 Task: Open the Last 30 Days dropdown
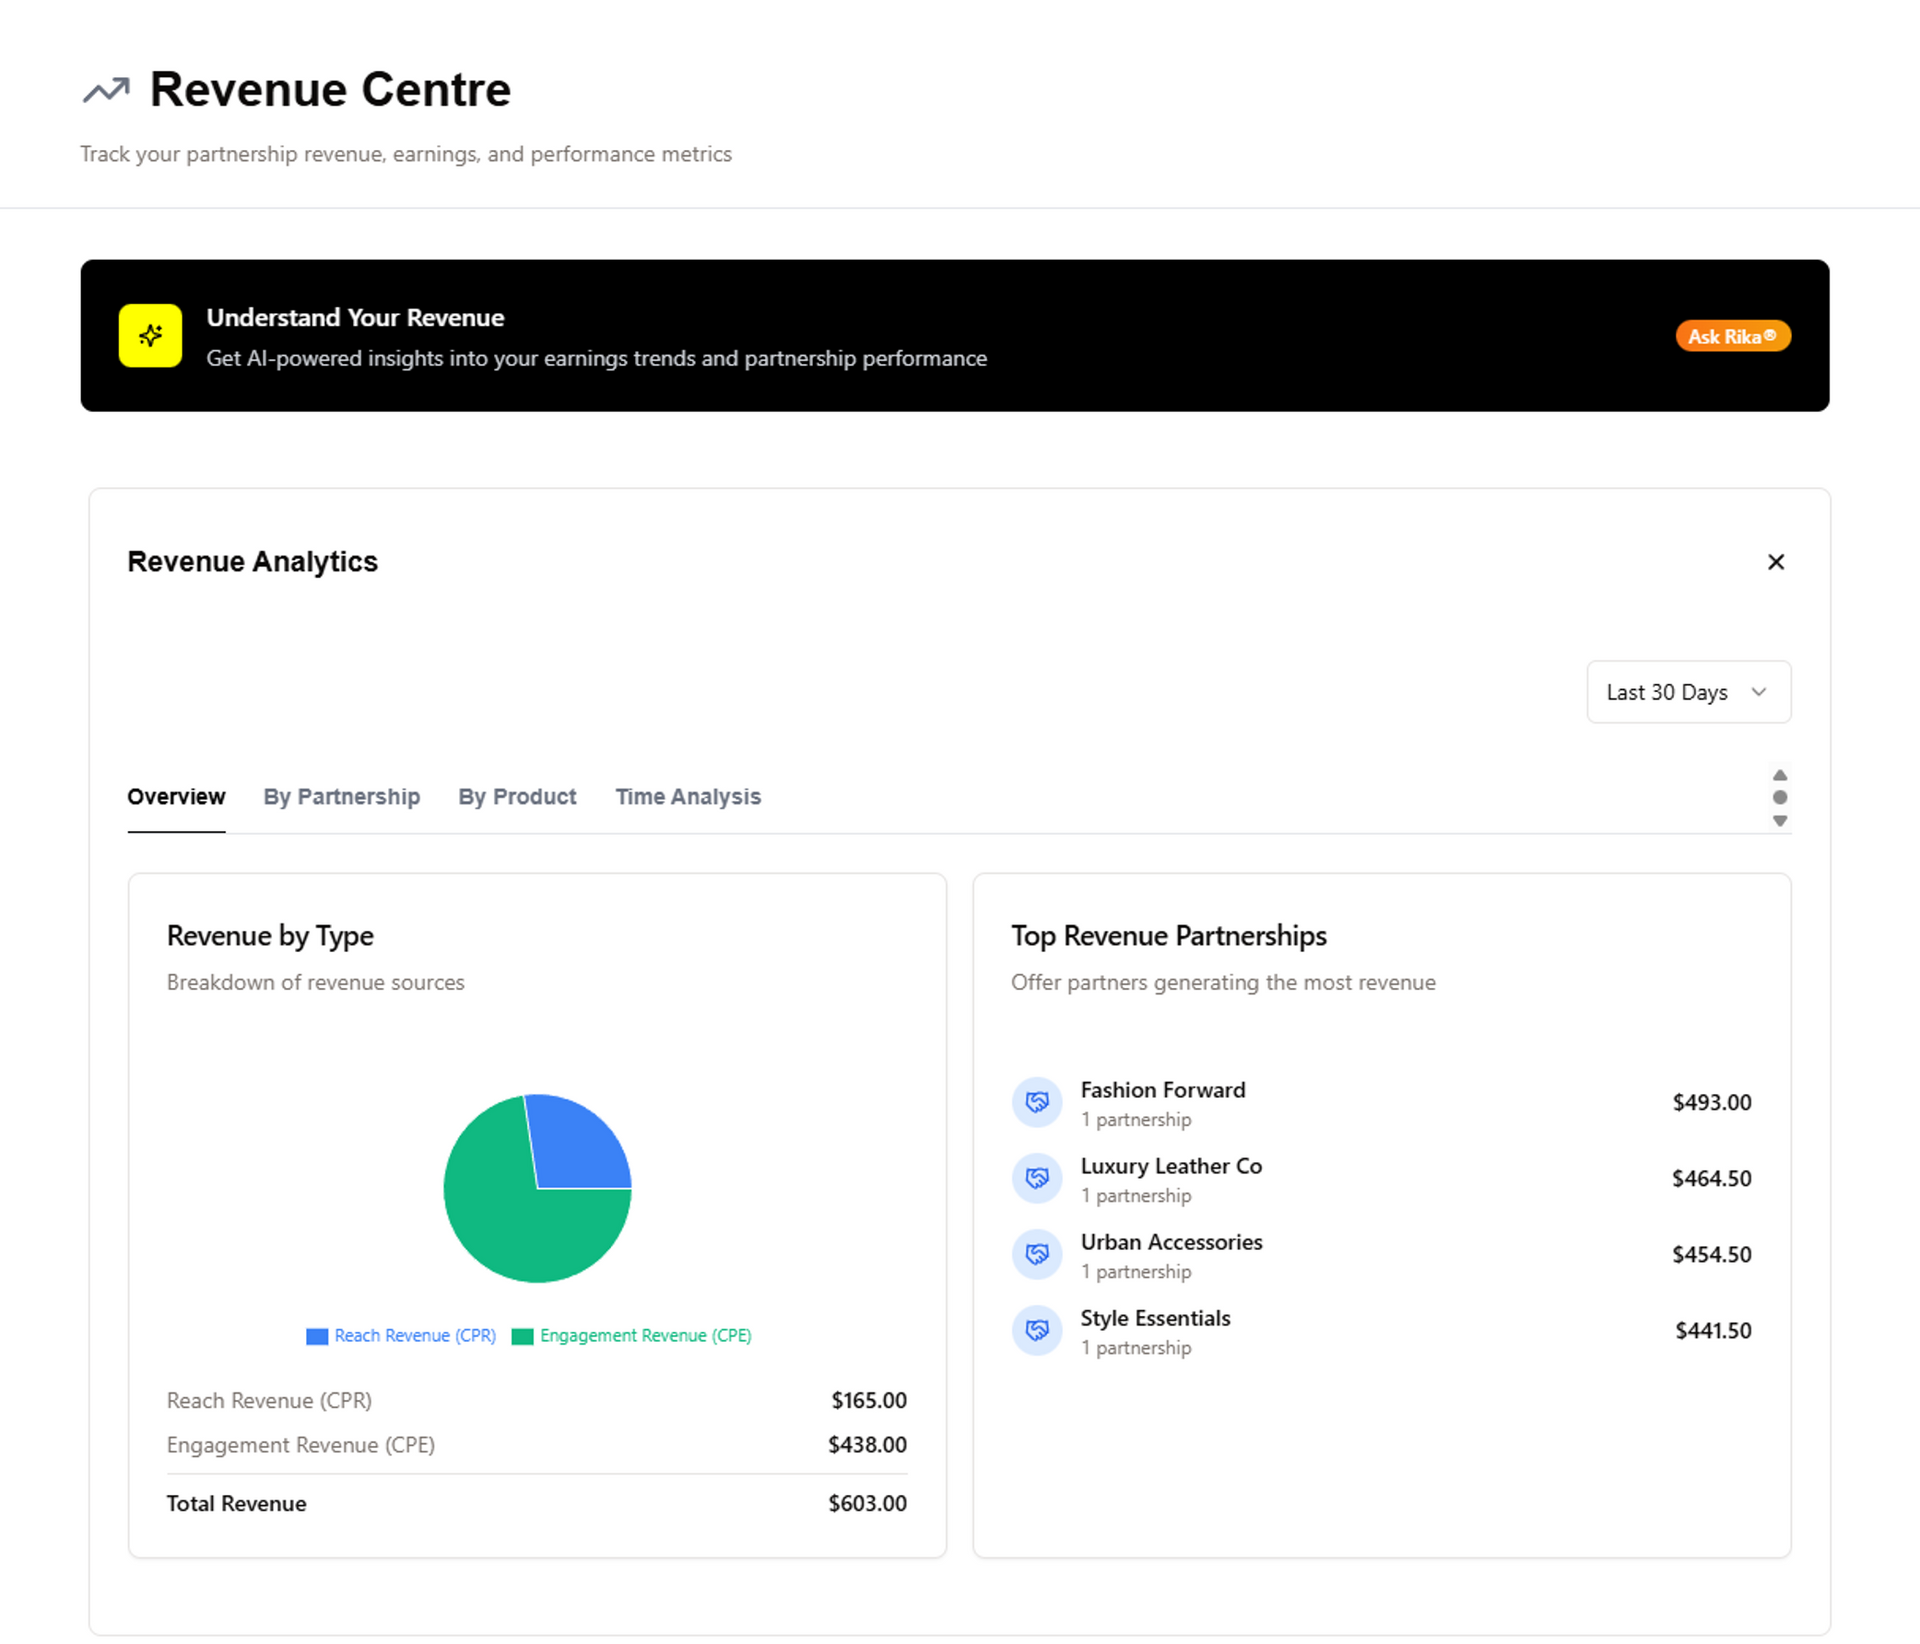pos(1688,692)
